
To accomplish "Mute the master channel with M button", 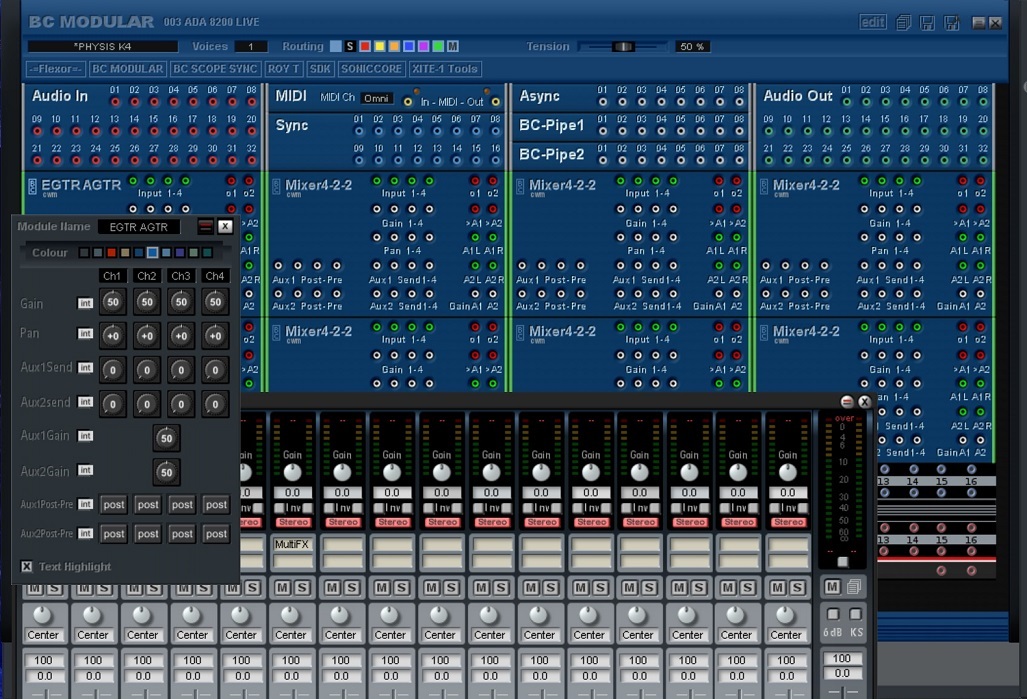I will (832, 586).
